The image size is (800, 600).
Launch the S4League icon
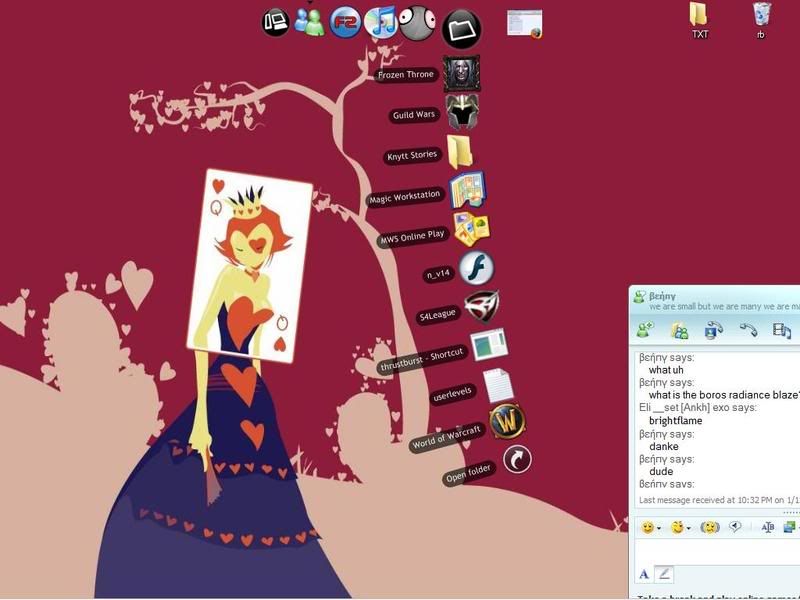click(482, 306)
